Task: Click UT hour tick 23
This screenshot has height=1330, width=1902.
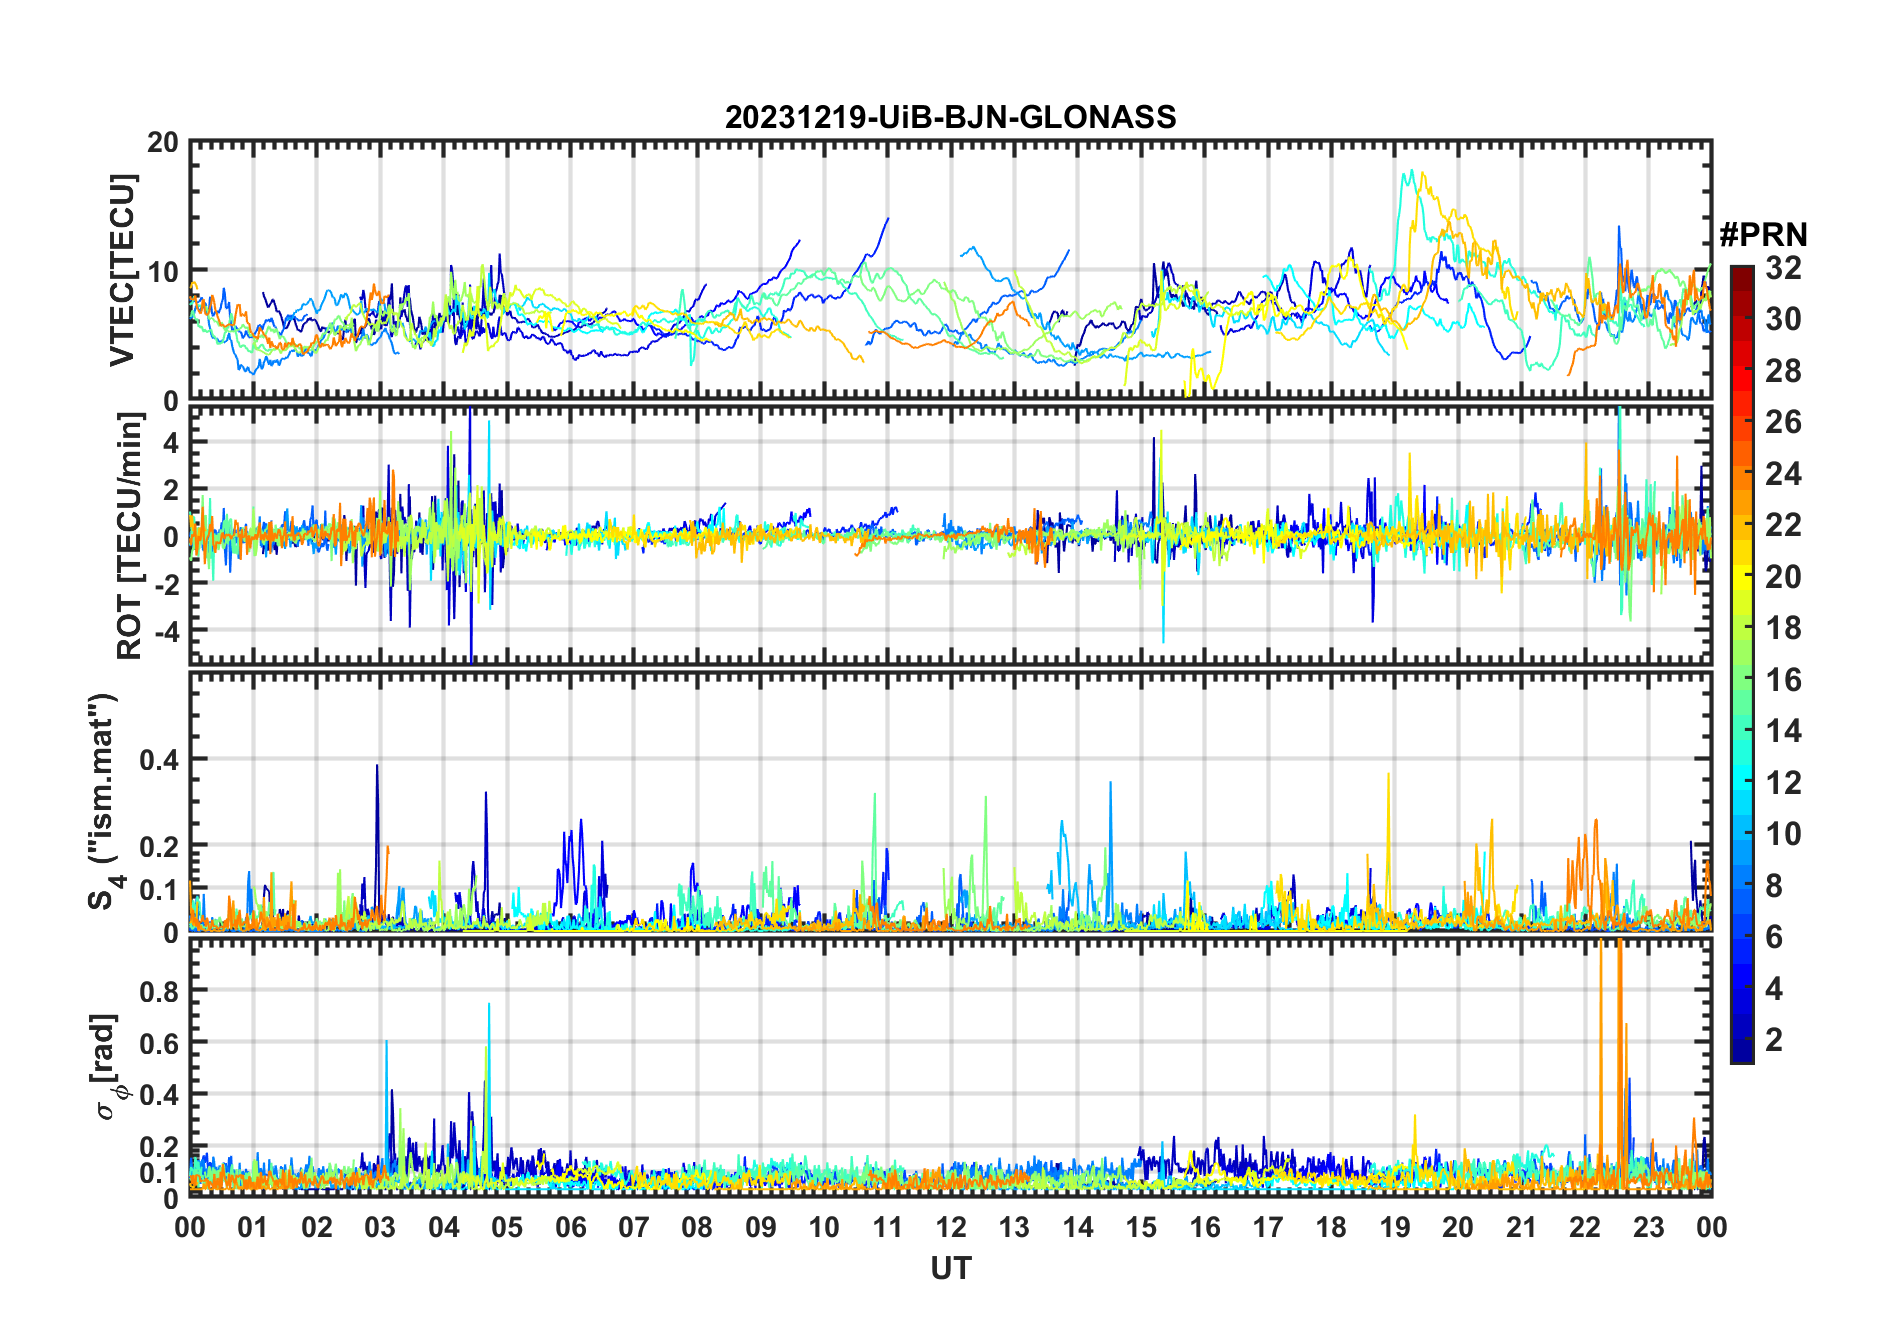Action: tap(1649, 1227)
